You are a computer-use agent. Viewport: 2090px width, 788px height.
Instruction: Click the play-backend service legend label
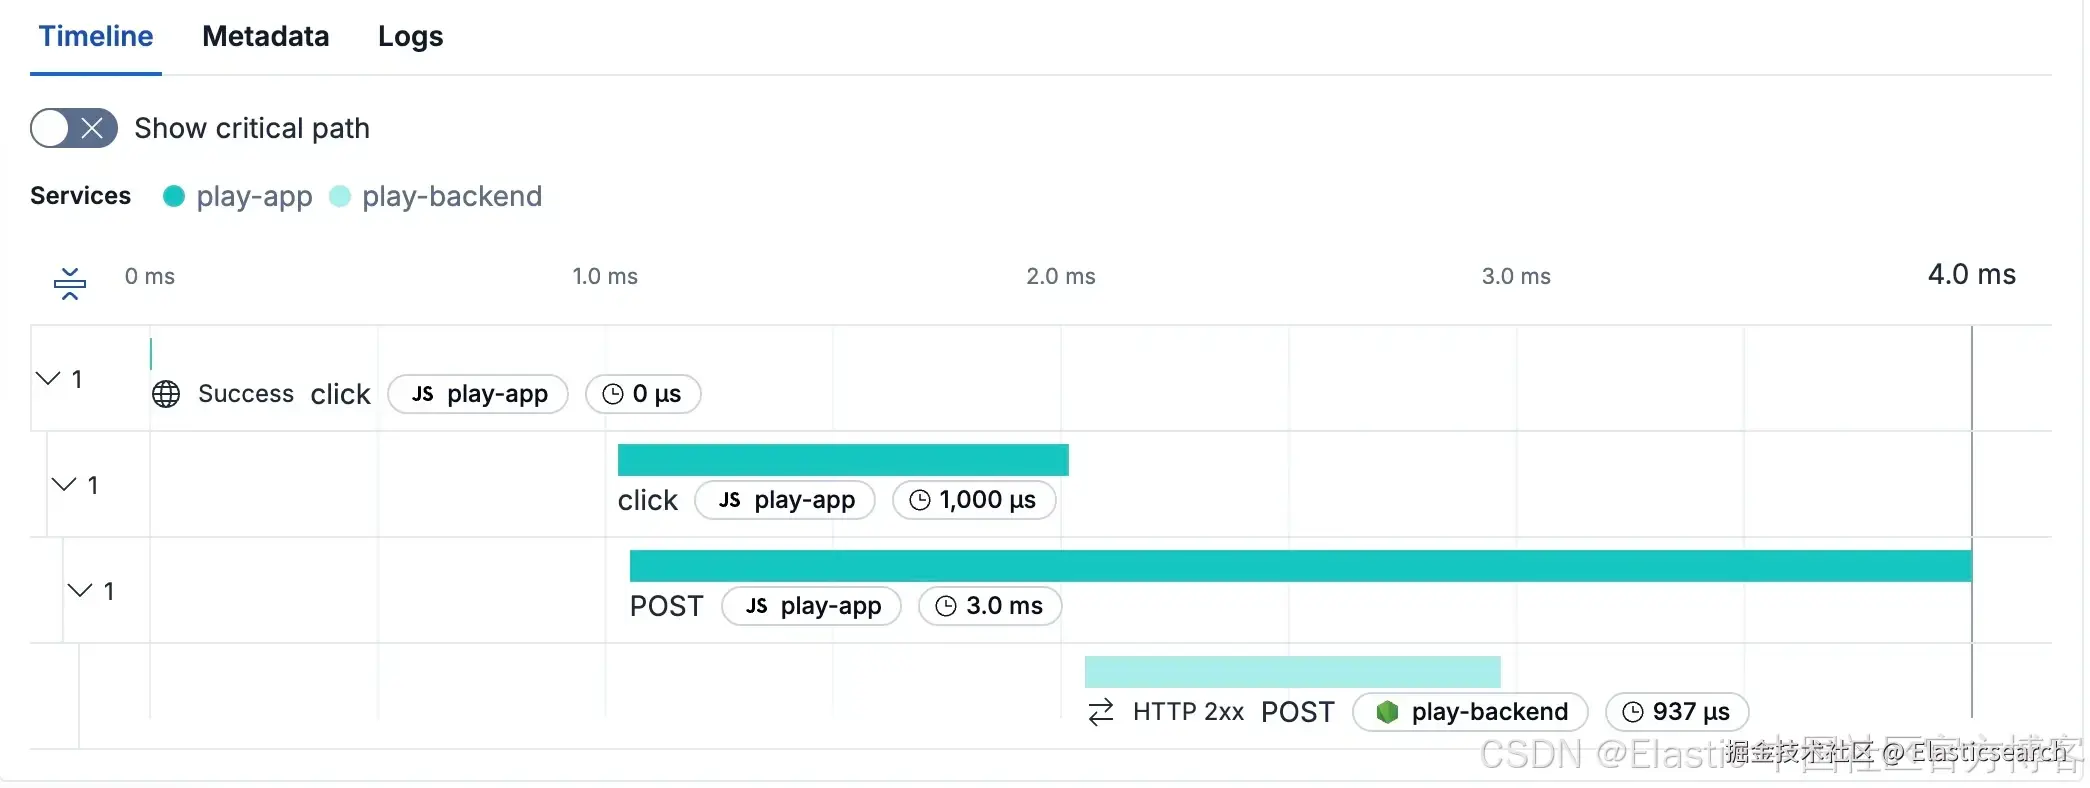point(452,196)
